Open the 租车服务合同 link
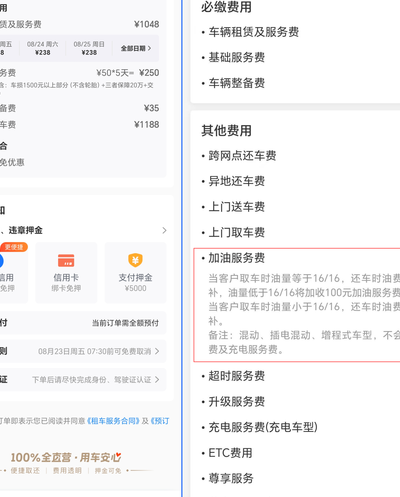Viewport: 400px width, 497px height. [x=113, y=421]
